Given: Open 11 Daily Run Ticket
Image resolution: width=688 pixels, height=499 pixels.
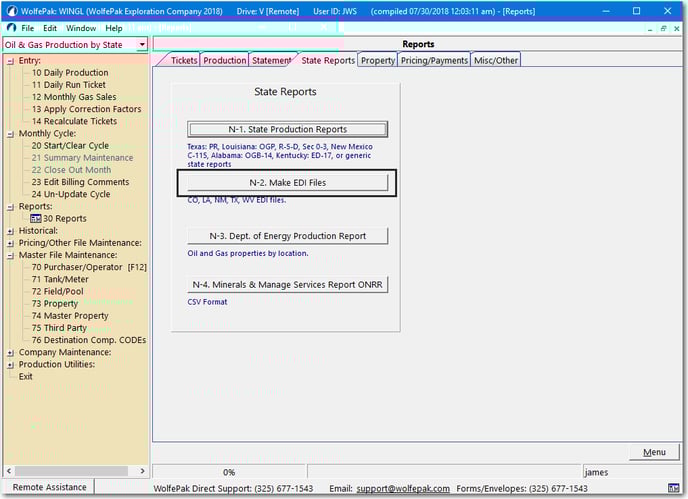Looking at the screenshot, I should tap(68, 85).
